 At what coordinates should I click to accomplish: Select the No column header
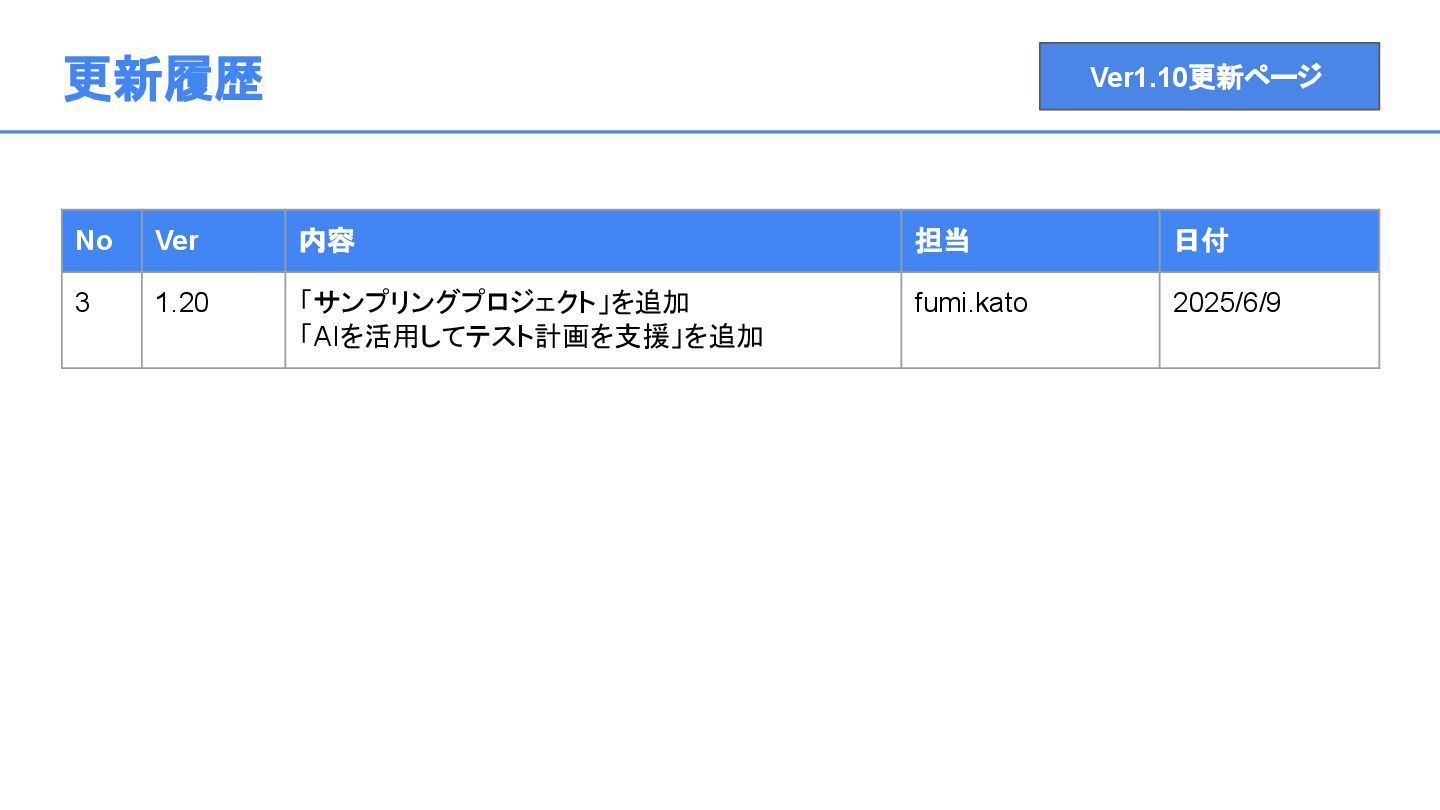(94, 241)
